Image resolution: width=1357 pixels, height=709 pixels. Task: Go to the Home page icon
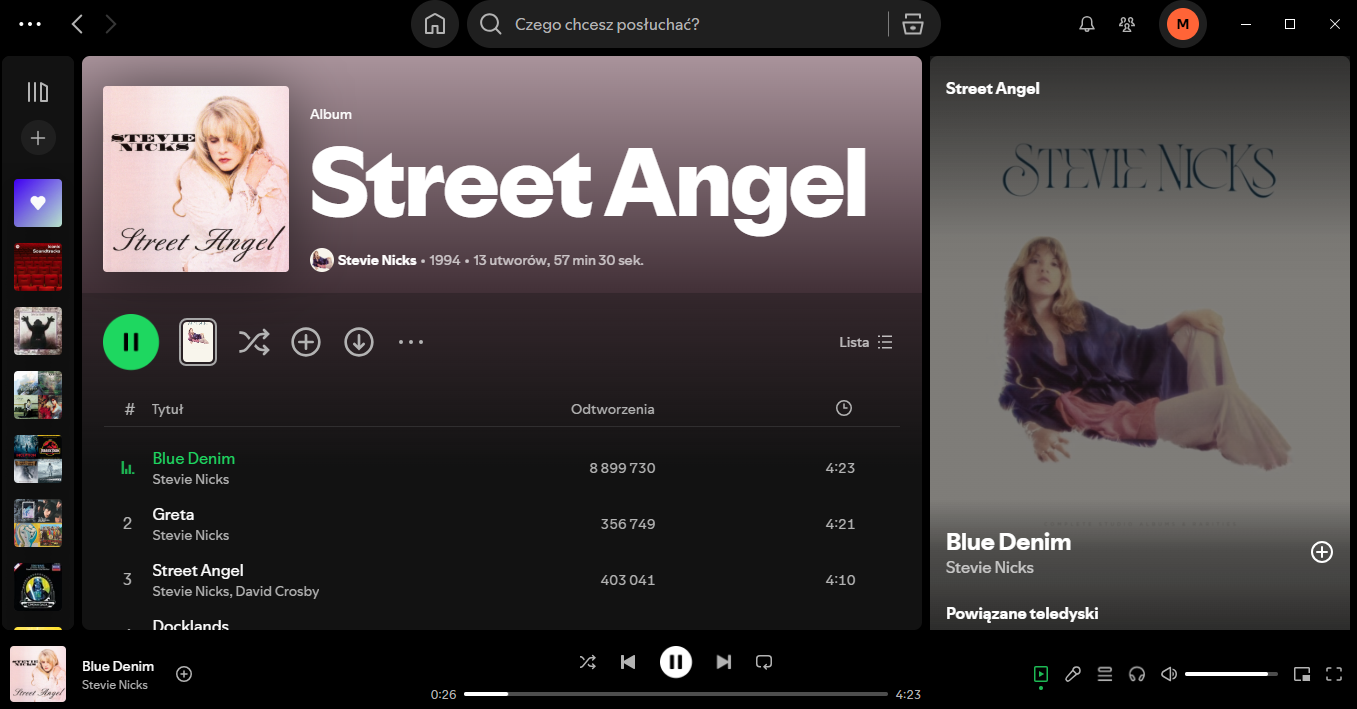[x=435, y=24]
